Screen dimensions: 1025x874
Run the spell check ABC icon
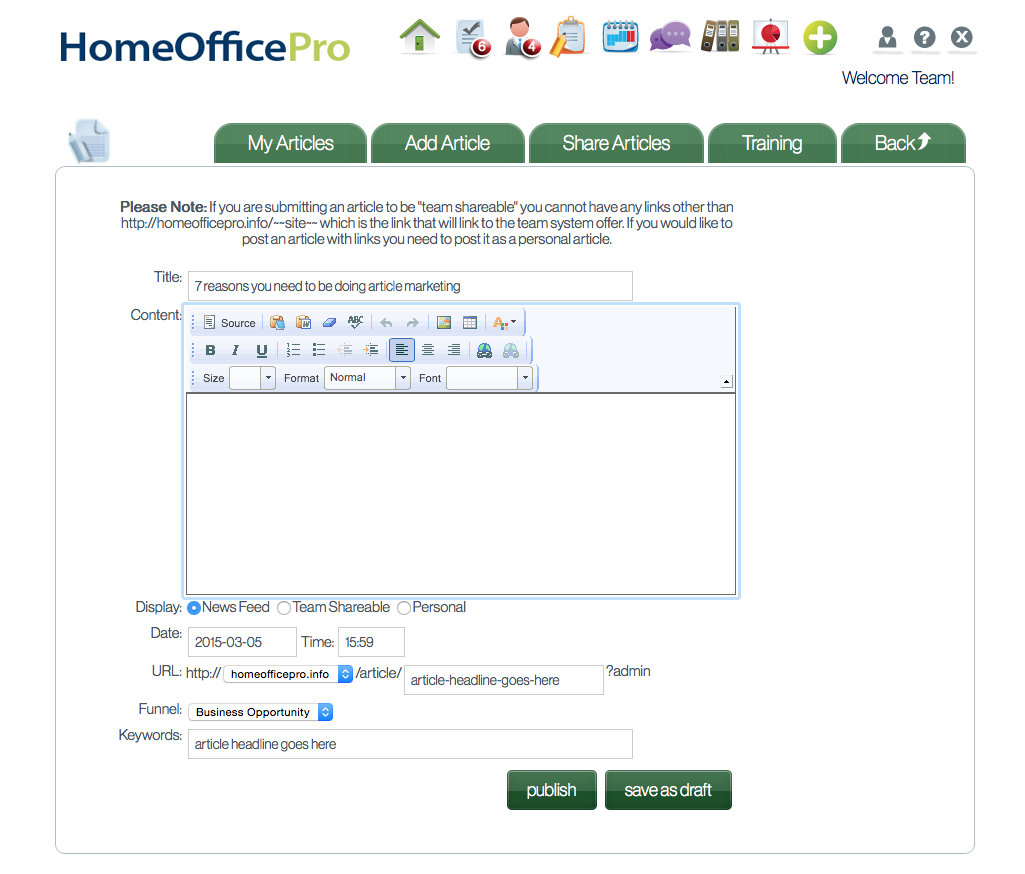click(356, 322)
